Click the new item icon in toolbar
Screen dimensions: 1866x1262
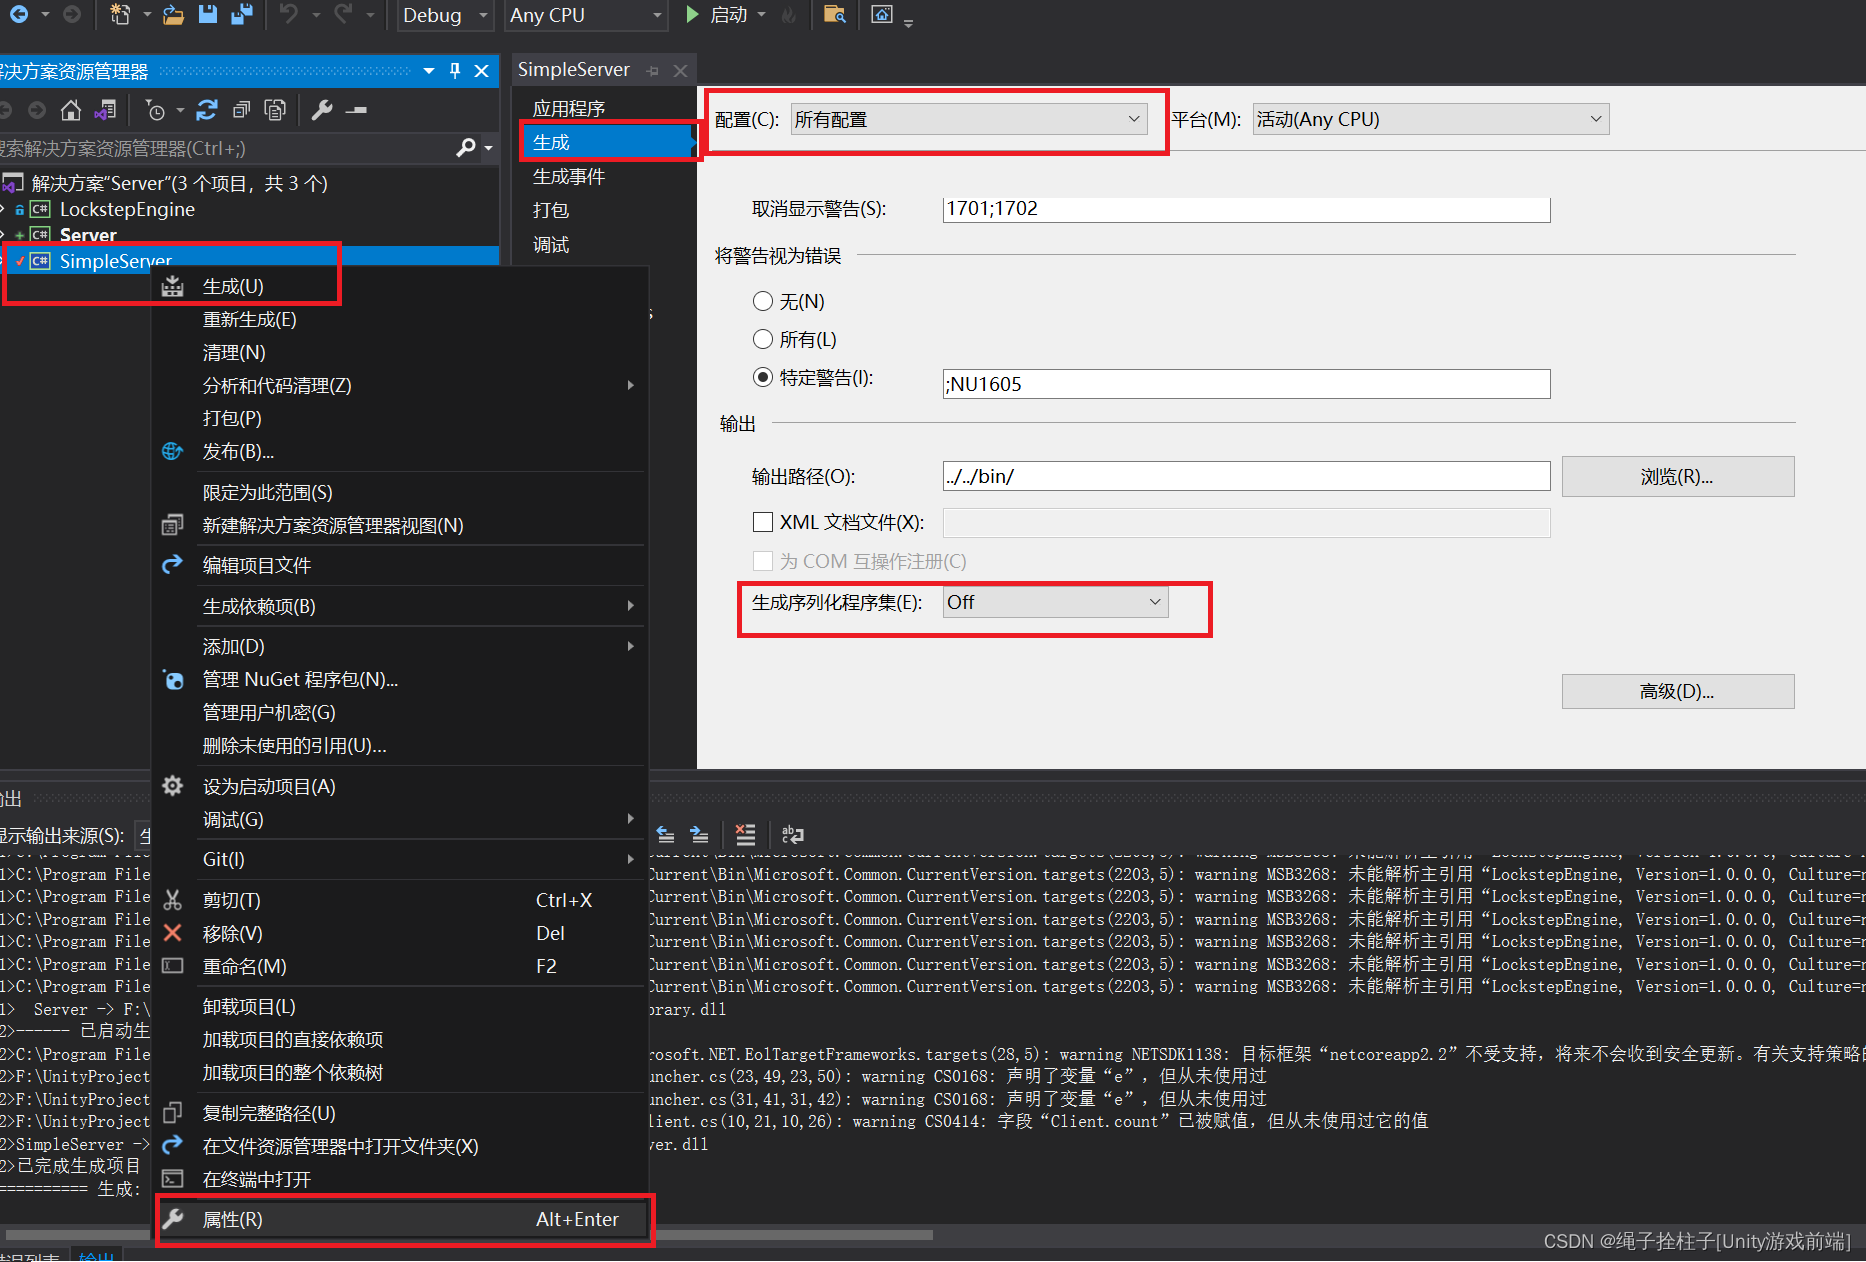pyautogui.click(x=120, y=14)
